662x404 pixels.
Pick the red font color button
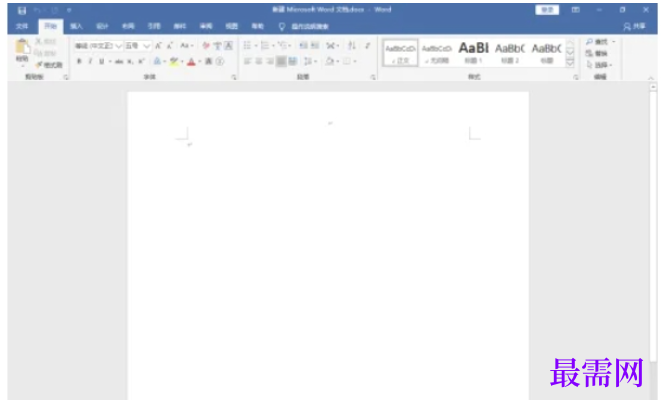tap(191, 62)
